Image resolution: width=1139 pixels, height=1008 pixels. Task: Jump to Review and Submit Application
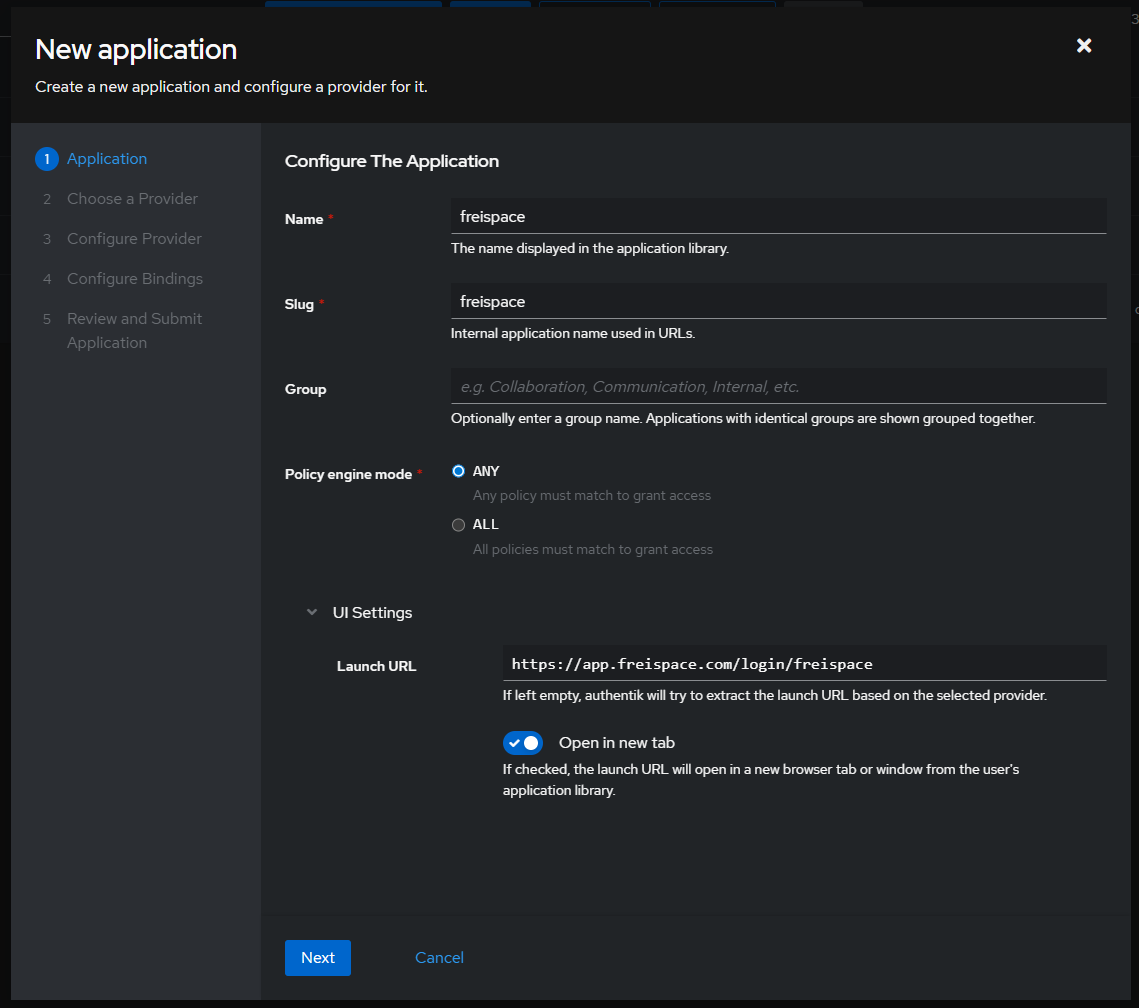point(134,330)
